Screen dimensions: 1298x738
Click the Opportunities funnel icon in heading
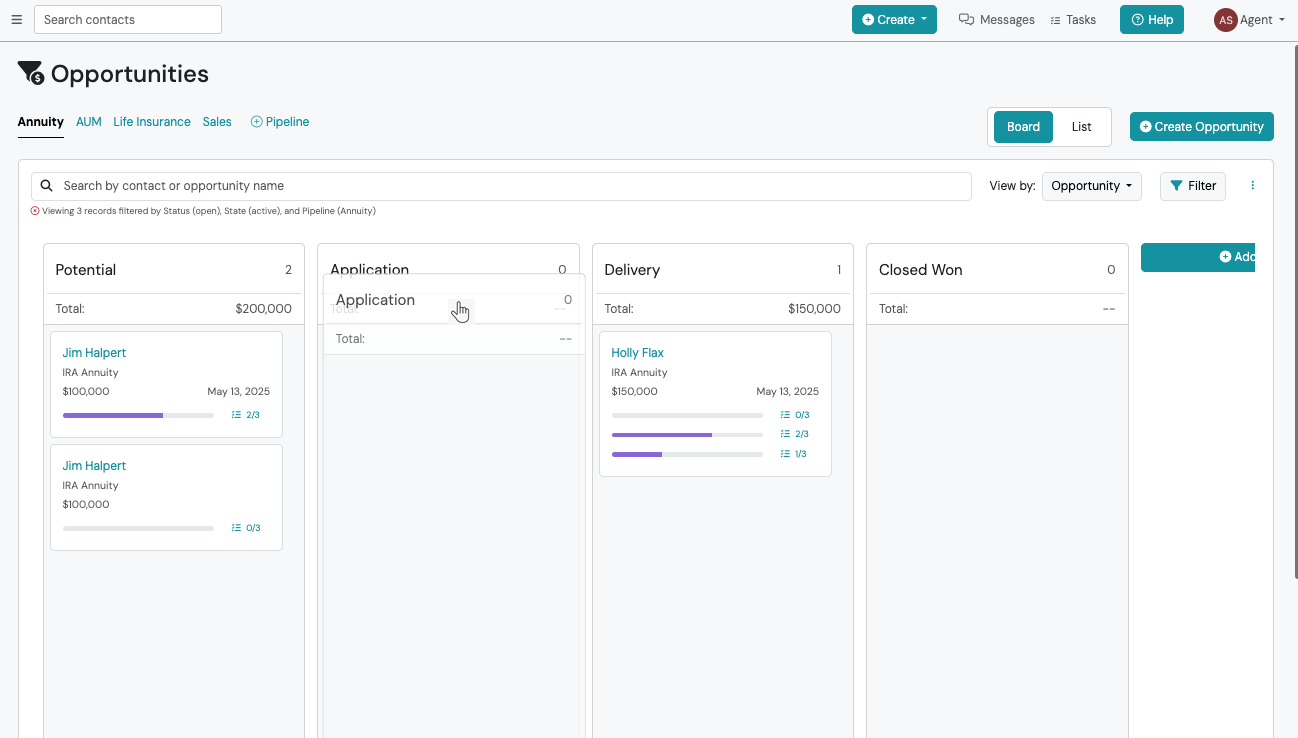pos(31,73)
